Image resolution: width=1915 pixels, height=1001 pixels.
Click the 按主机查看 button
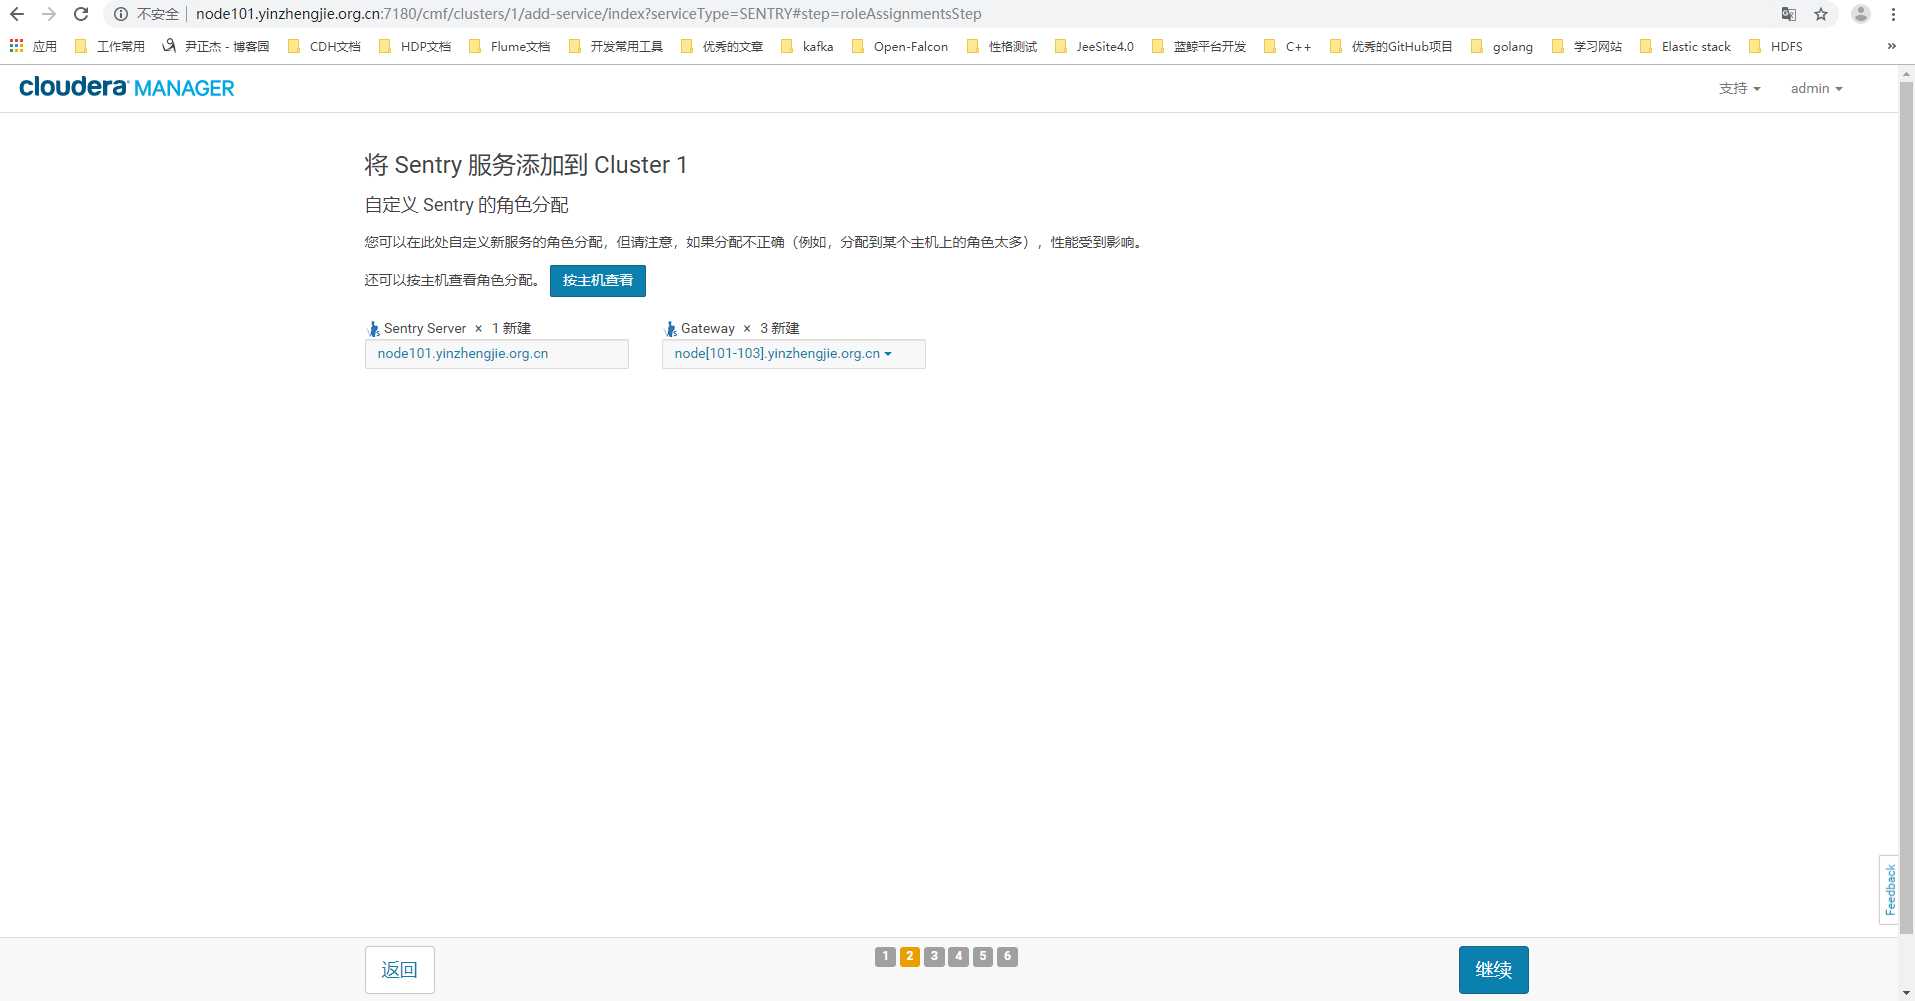[598, 281]
